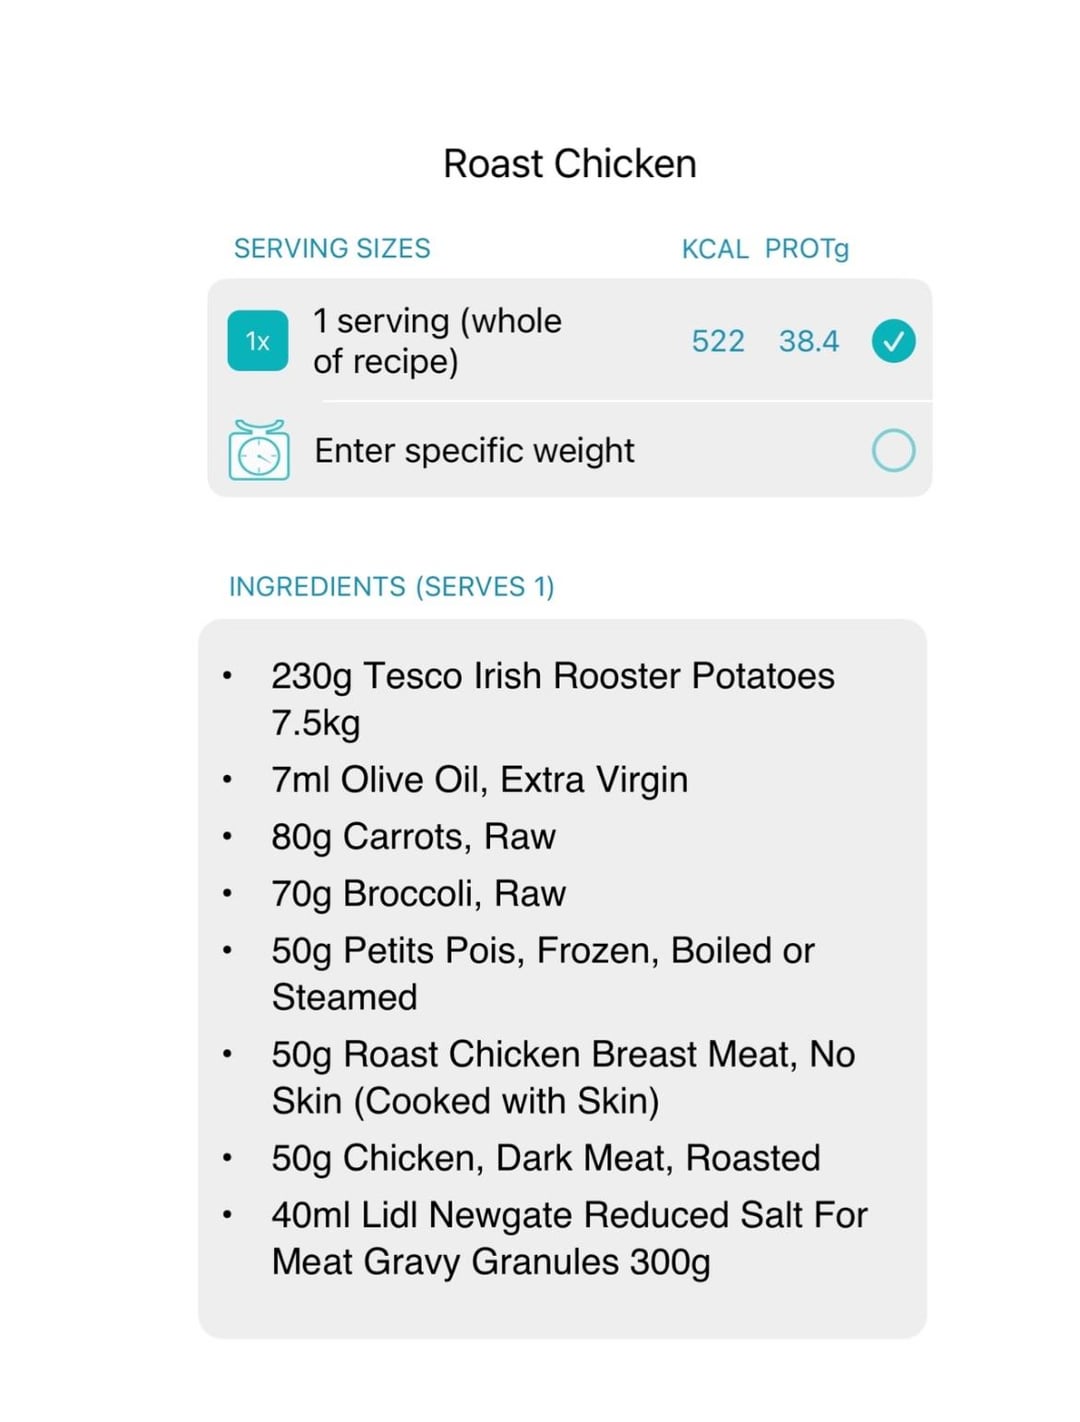
Task: Click the Roast Chicken recipe title
Action: tap(569, 164)
